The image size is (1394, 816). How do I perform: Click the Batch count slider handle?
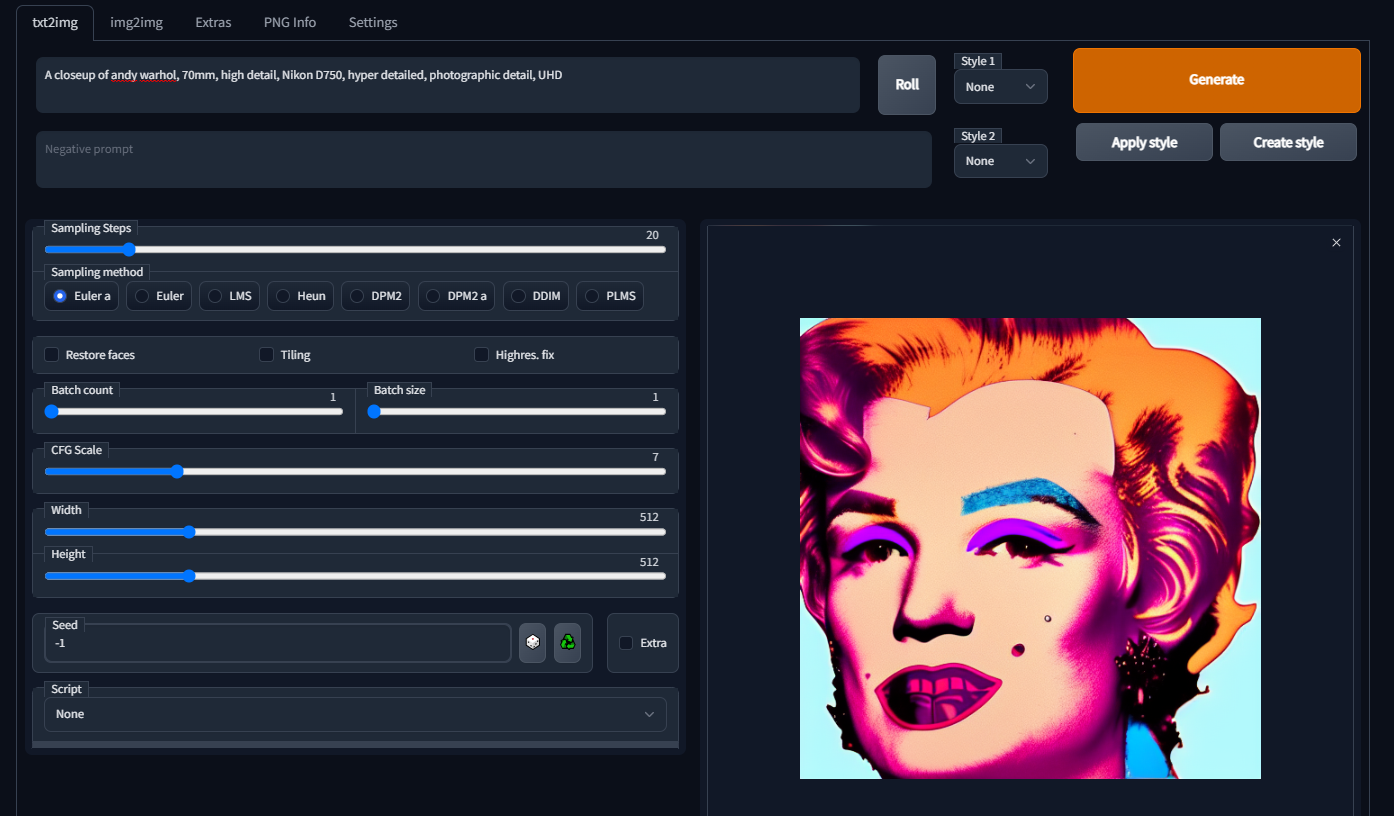[x=52, y=411]
